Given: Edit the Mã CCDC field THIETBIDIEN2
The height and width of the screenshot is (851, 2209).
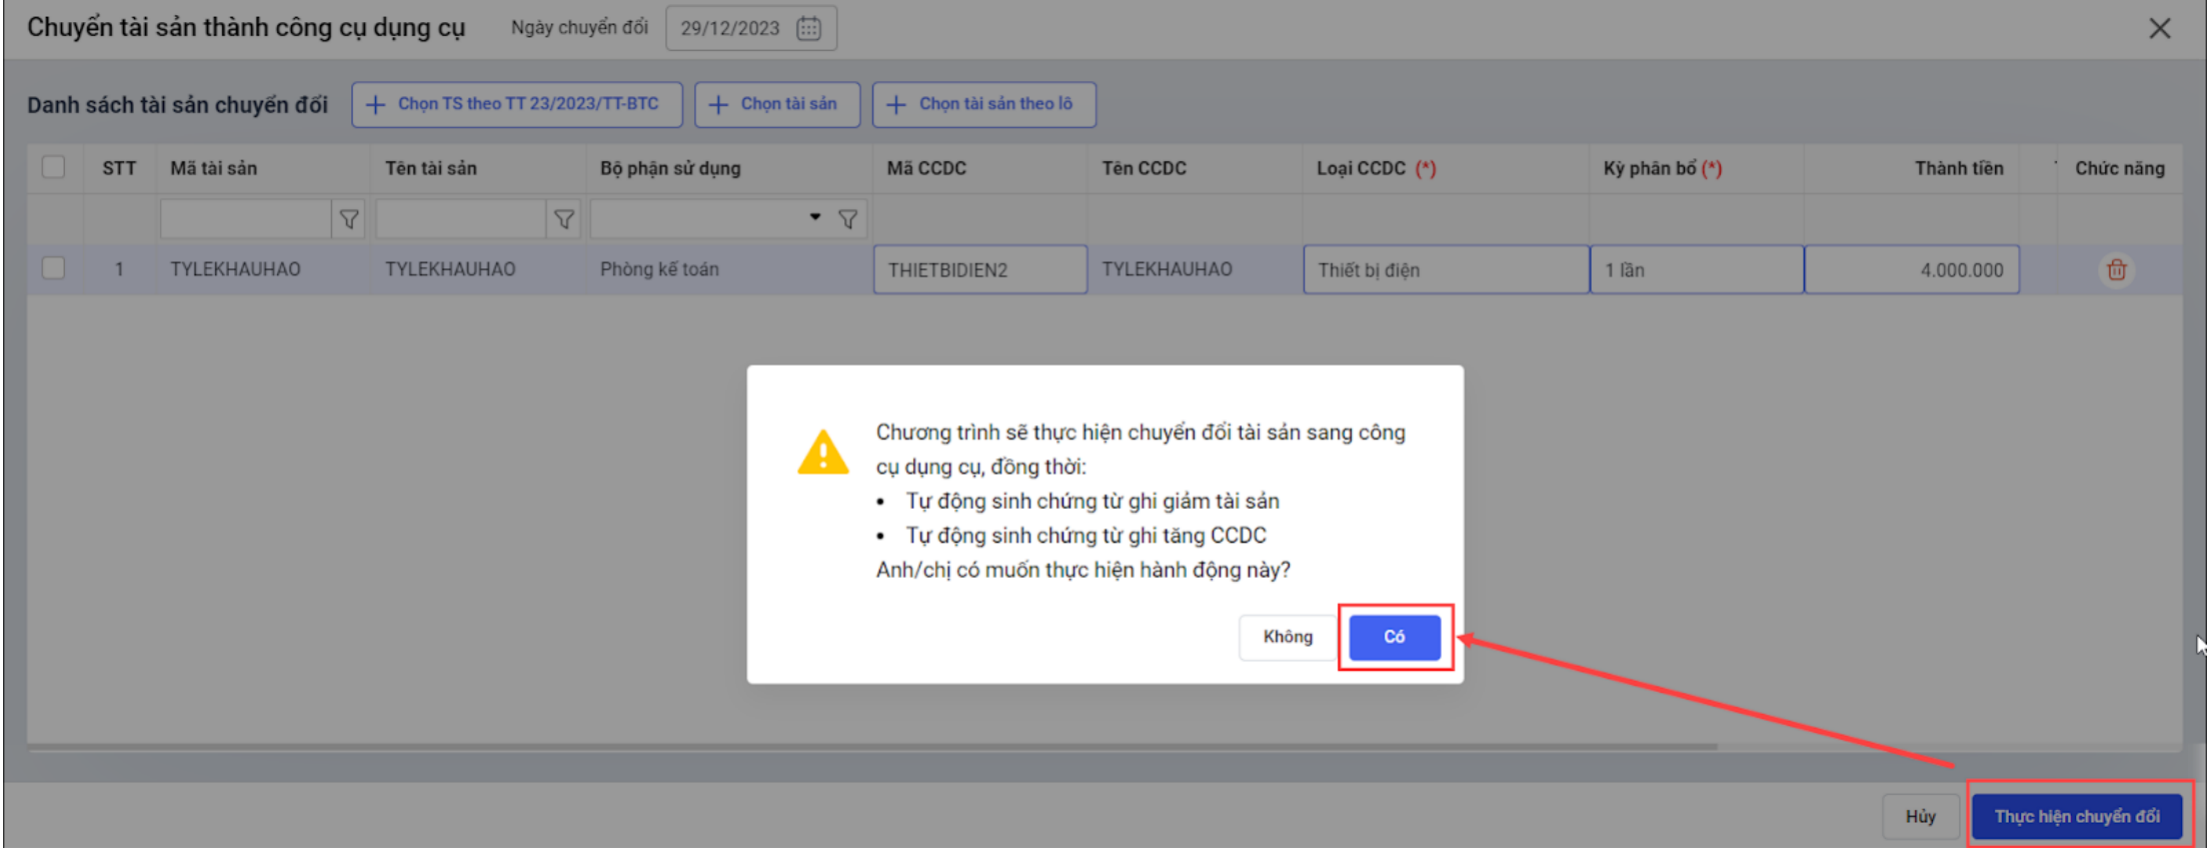Looking at the screenshot, I should [980, 270].
